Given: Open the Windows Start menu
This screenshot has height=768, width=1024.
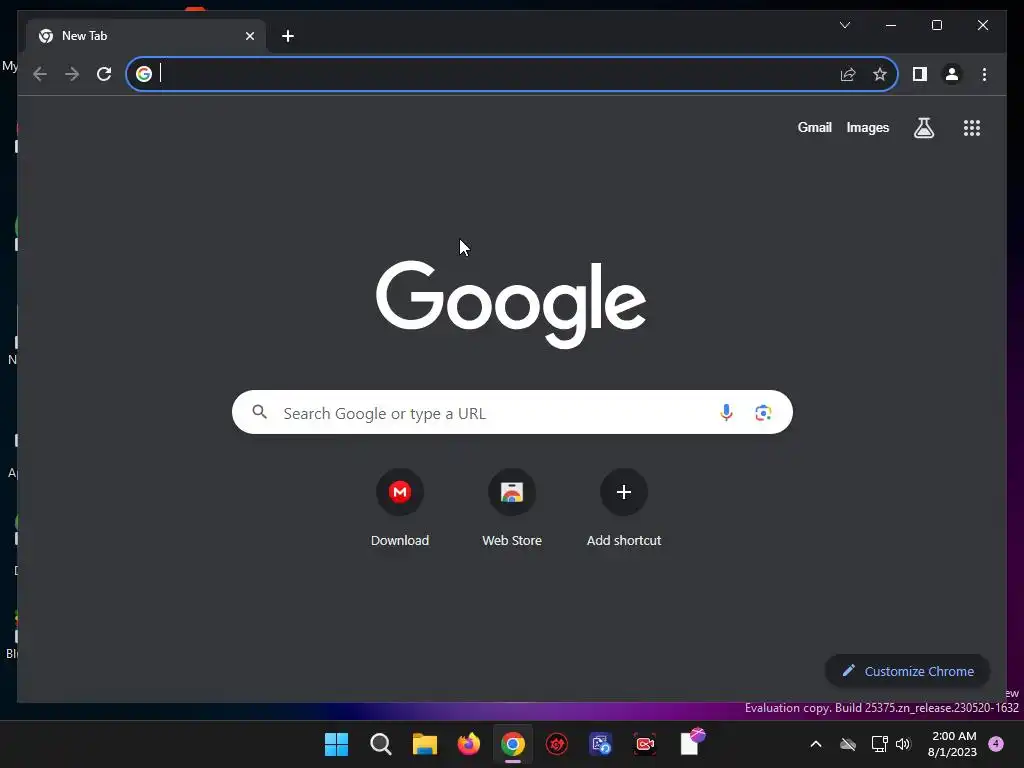Looking at the screenshot, I should (x=336, y=744).
